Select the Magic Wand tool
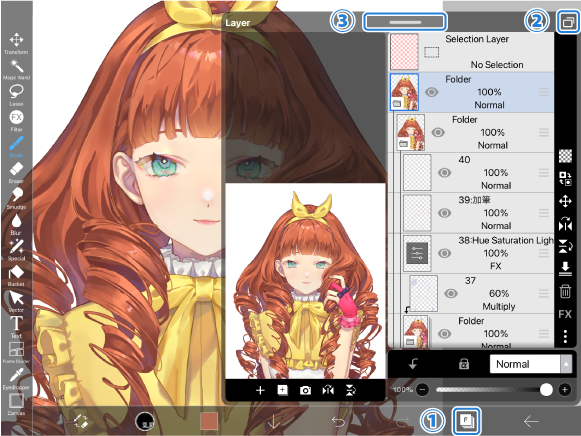Image resolution: width=581 pixels, height=436 pixels. tap(16, 70)
